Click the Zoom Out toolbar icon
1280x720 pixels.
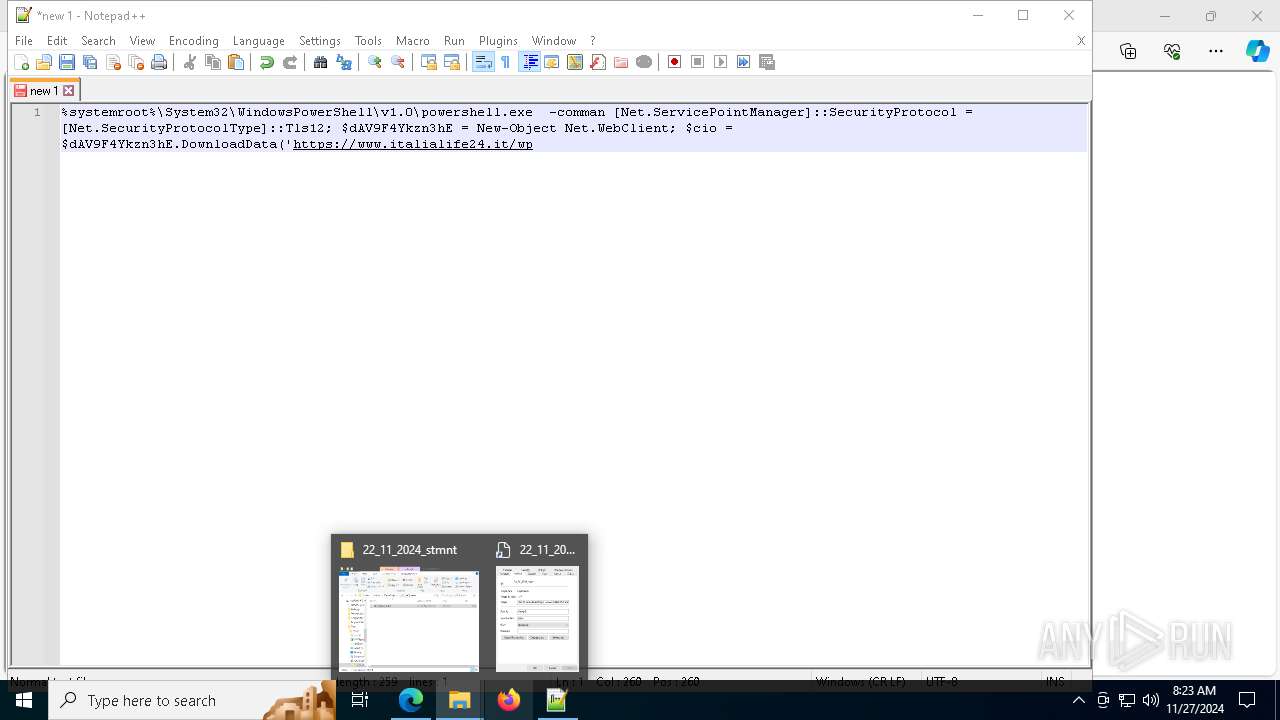click(398, 62)
